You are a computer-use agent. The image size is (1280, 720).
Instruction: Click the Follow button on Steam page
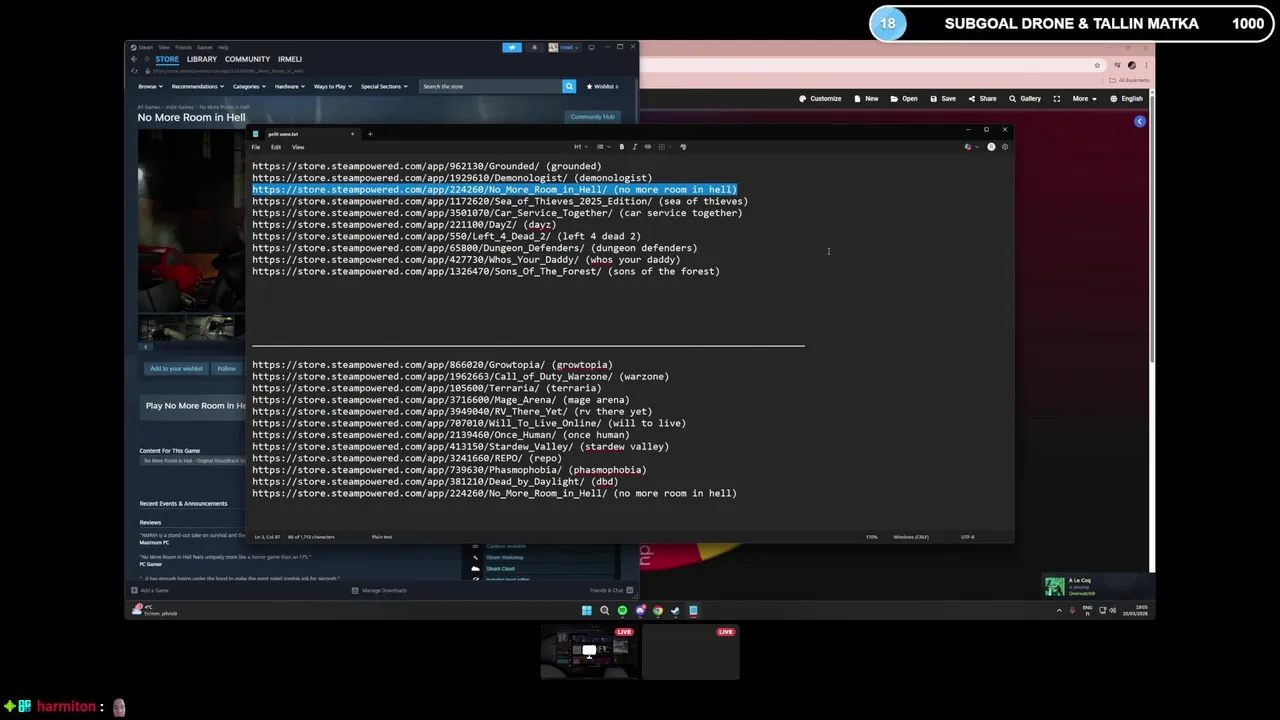[x=227, y=369]
